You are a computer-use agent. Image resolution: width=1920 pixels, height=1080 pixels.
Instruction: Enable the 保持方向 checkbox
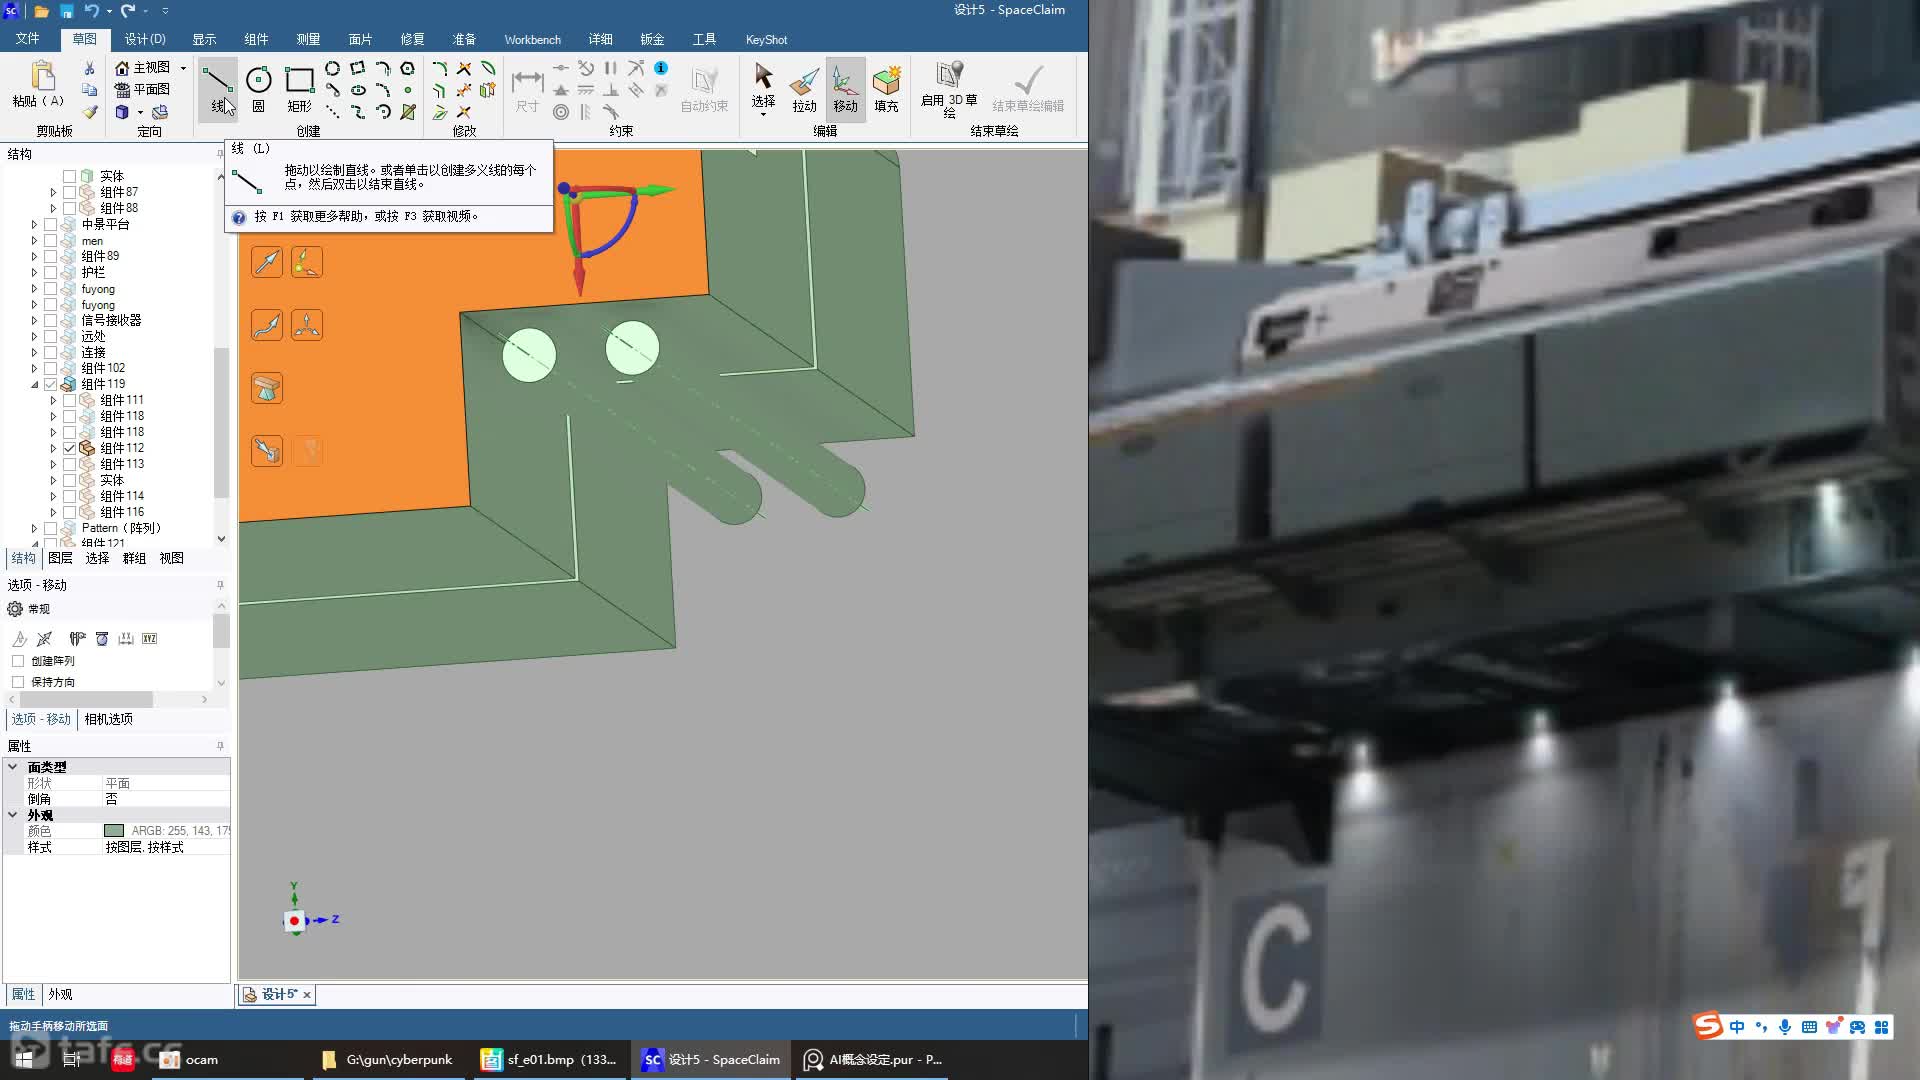click(18, 681)
